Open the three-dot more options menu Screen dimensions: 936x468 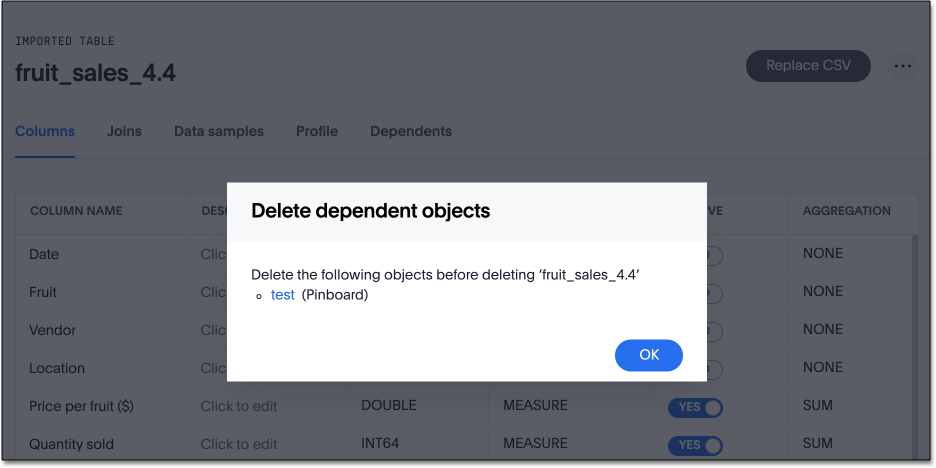903,66
